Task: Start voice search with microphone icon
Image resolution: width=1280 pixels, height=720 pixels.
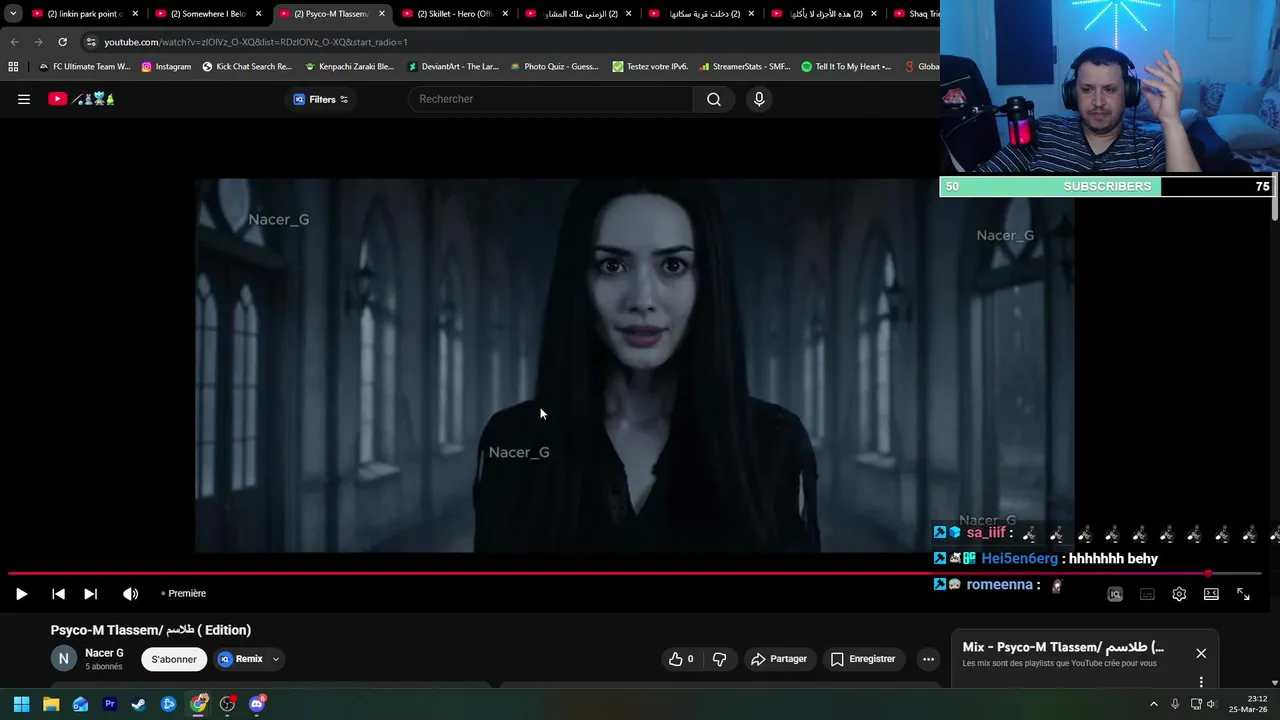Action: (759, 99)
